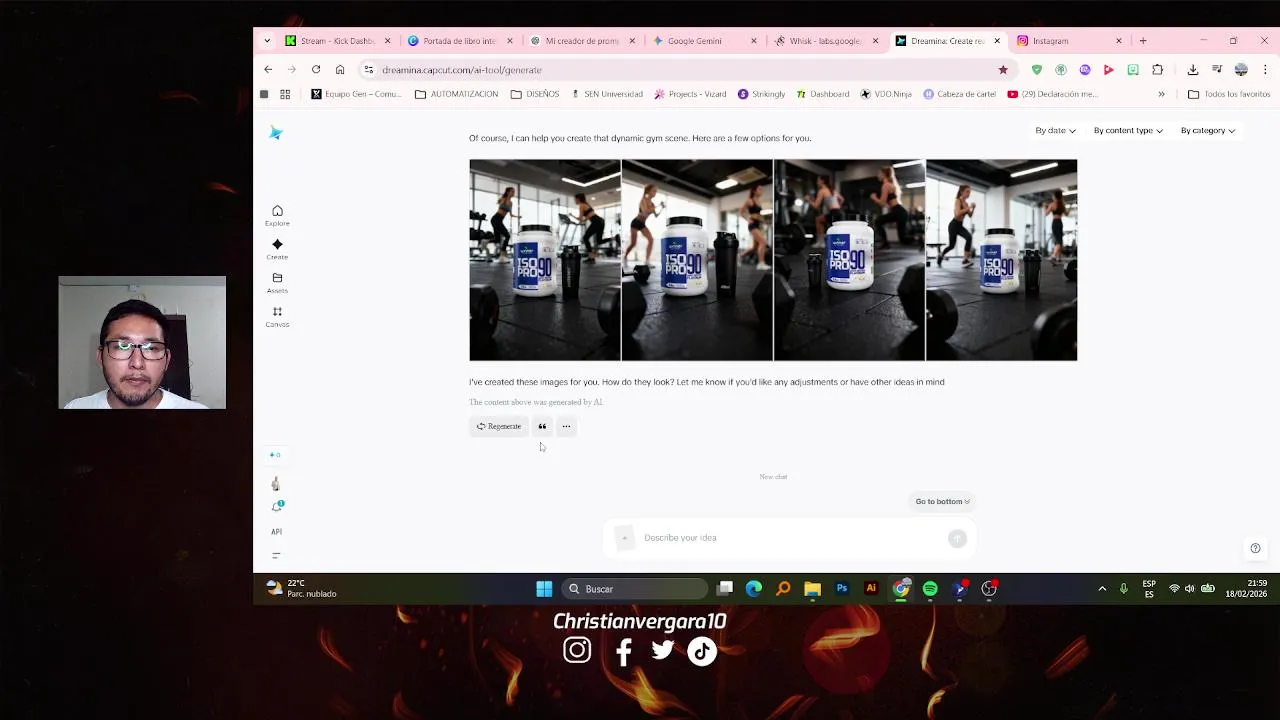Viewport: 1280px width, 720px height.
Task: Open the browser apps grid icon
Action: tap(285, 94)
